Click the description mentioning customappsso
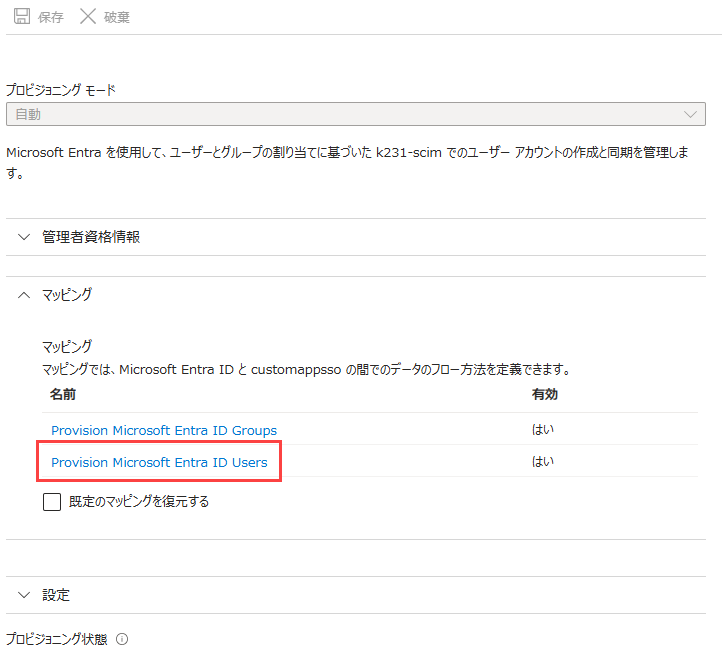The image size is (722, 648). [307, 369]
